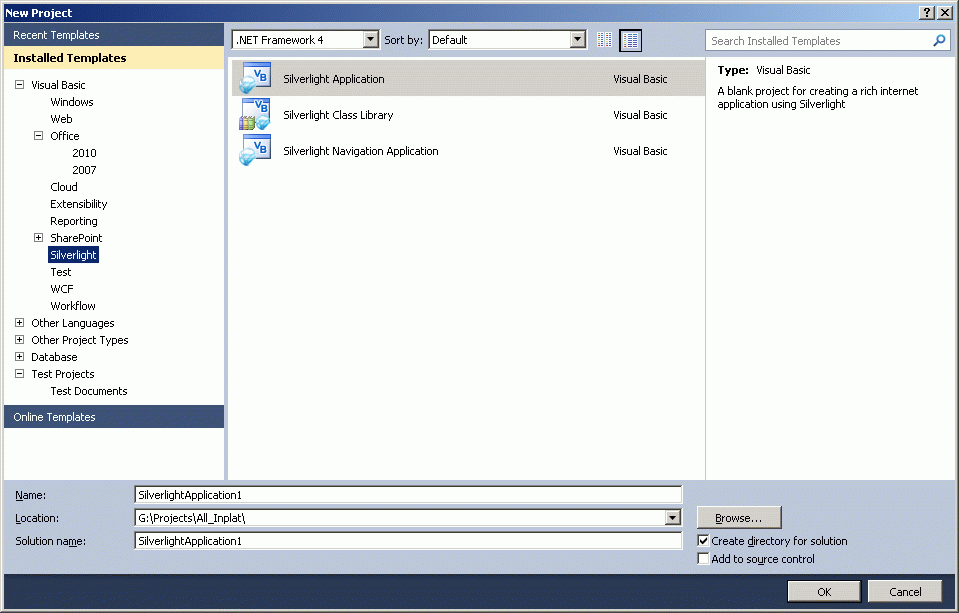The width and height of the screenshot is (959, 613).
Task: Select Web in the template tree
Action: 61,119
